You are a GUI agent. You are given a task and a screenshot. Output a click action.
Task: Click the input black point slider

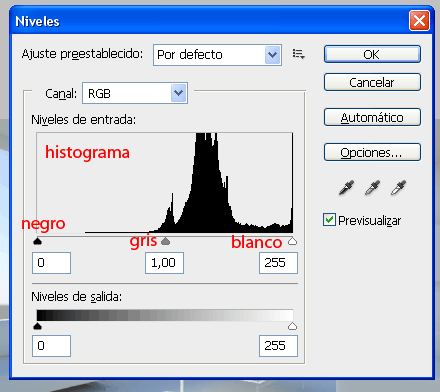[37, 241]
